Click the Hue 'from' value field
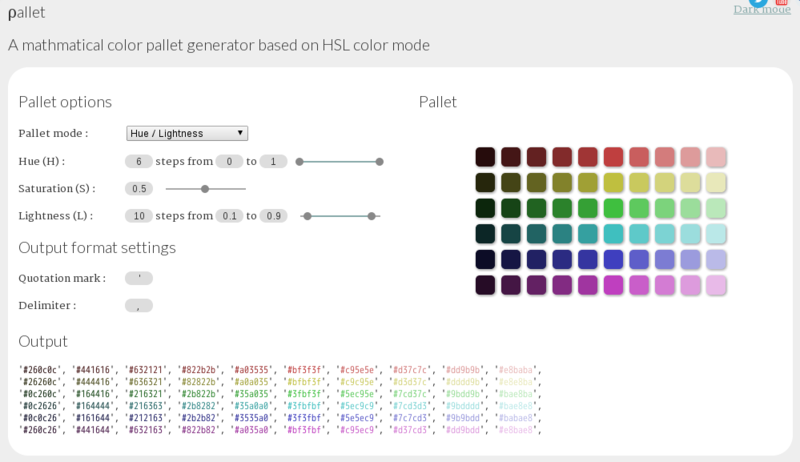Screen dimensions: 800x462 coord(229,161)
